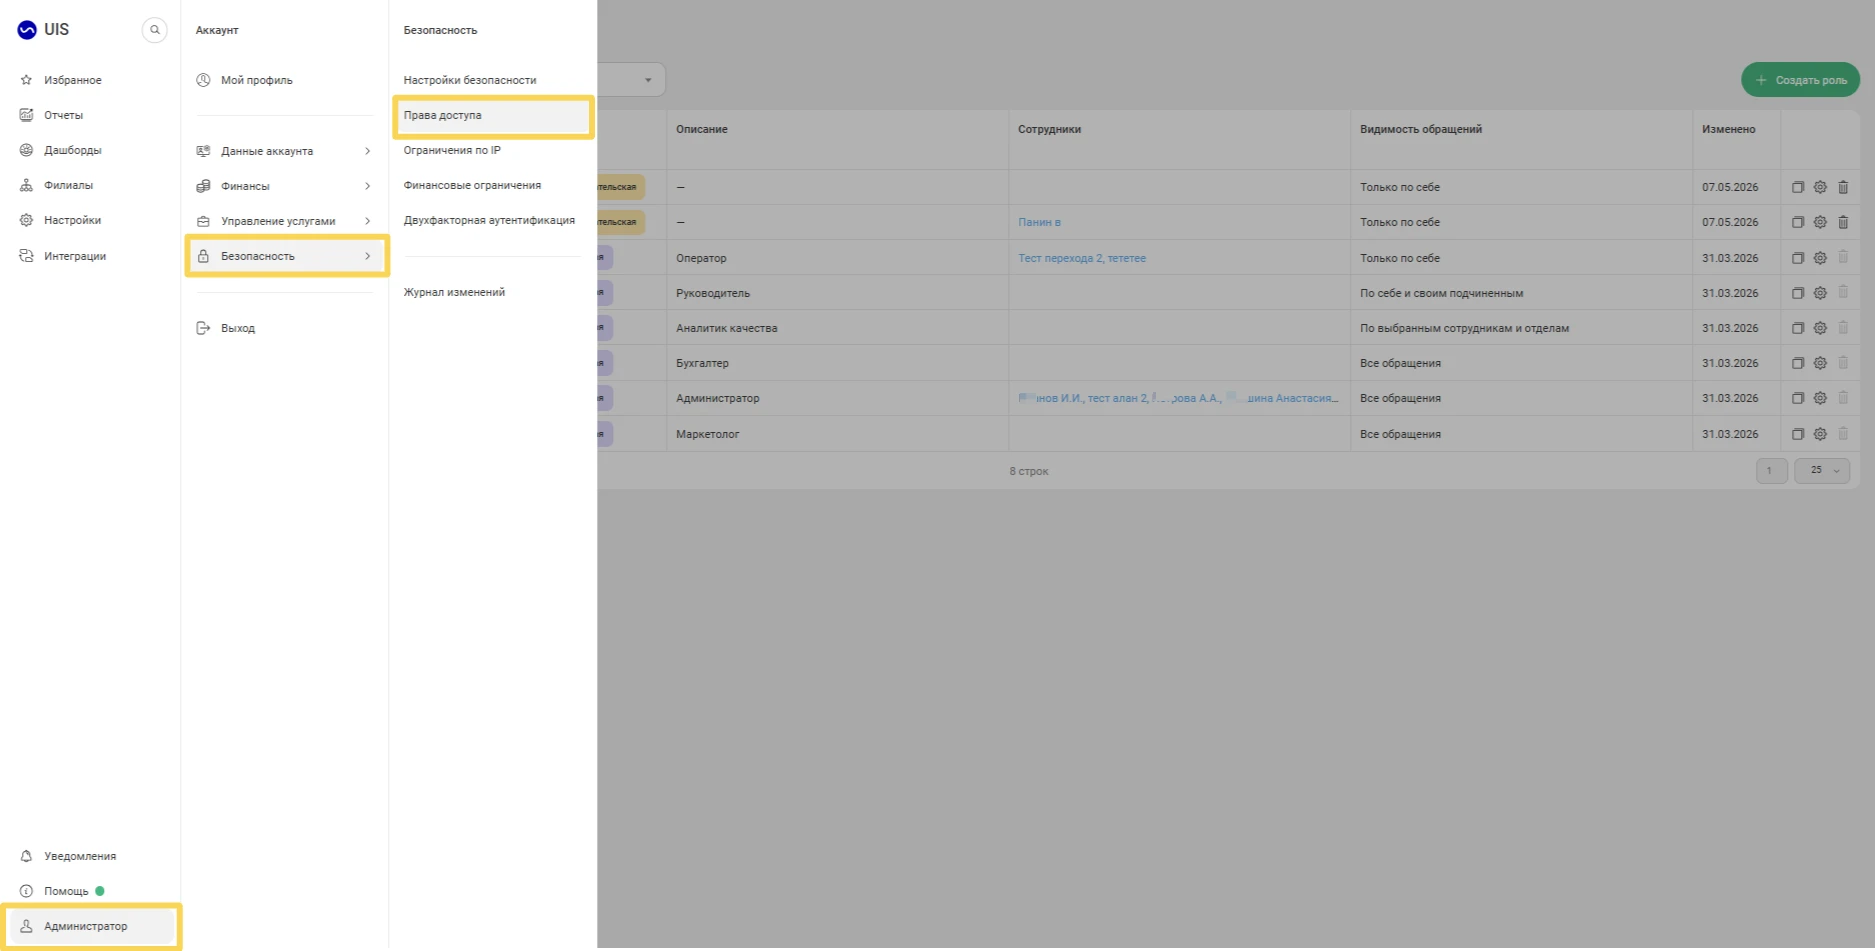Click the trash icon for Маркетолог role
The image size is (1875, 951).
[x=1843, y=434]
